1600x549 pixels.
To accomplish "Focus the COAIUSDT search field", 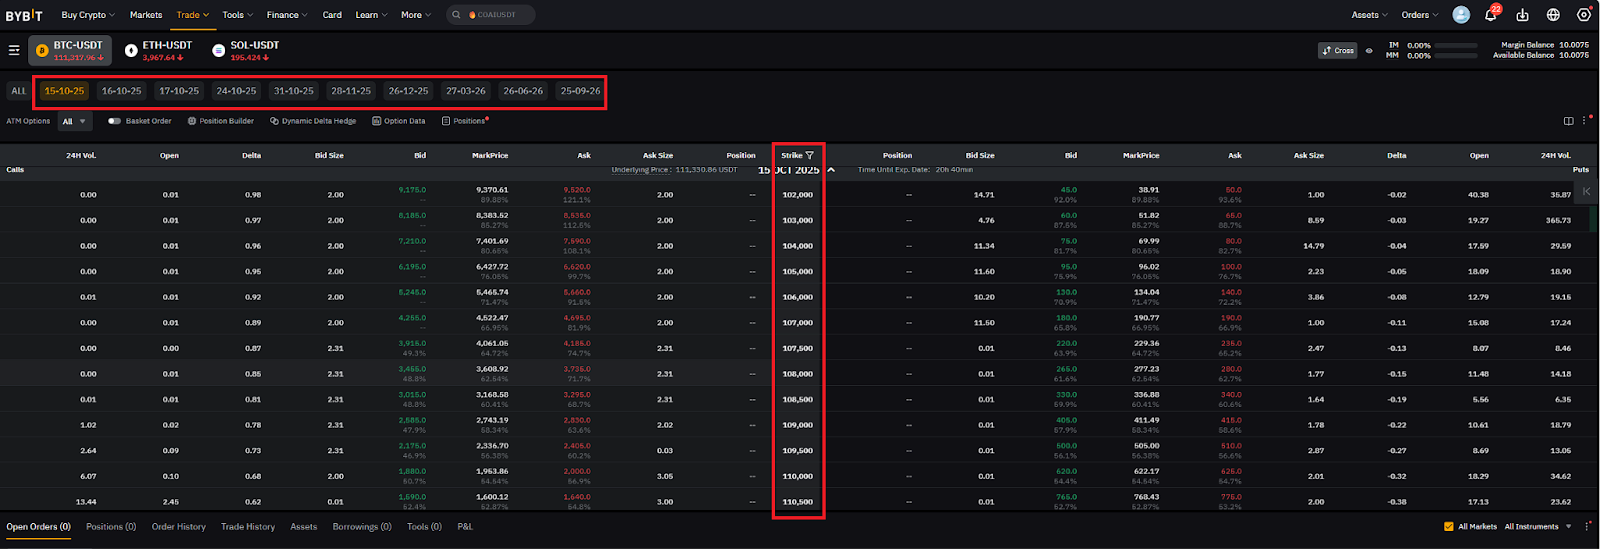I will pos(490,15).
